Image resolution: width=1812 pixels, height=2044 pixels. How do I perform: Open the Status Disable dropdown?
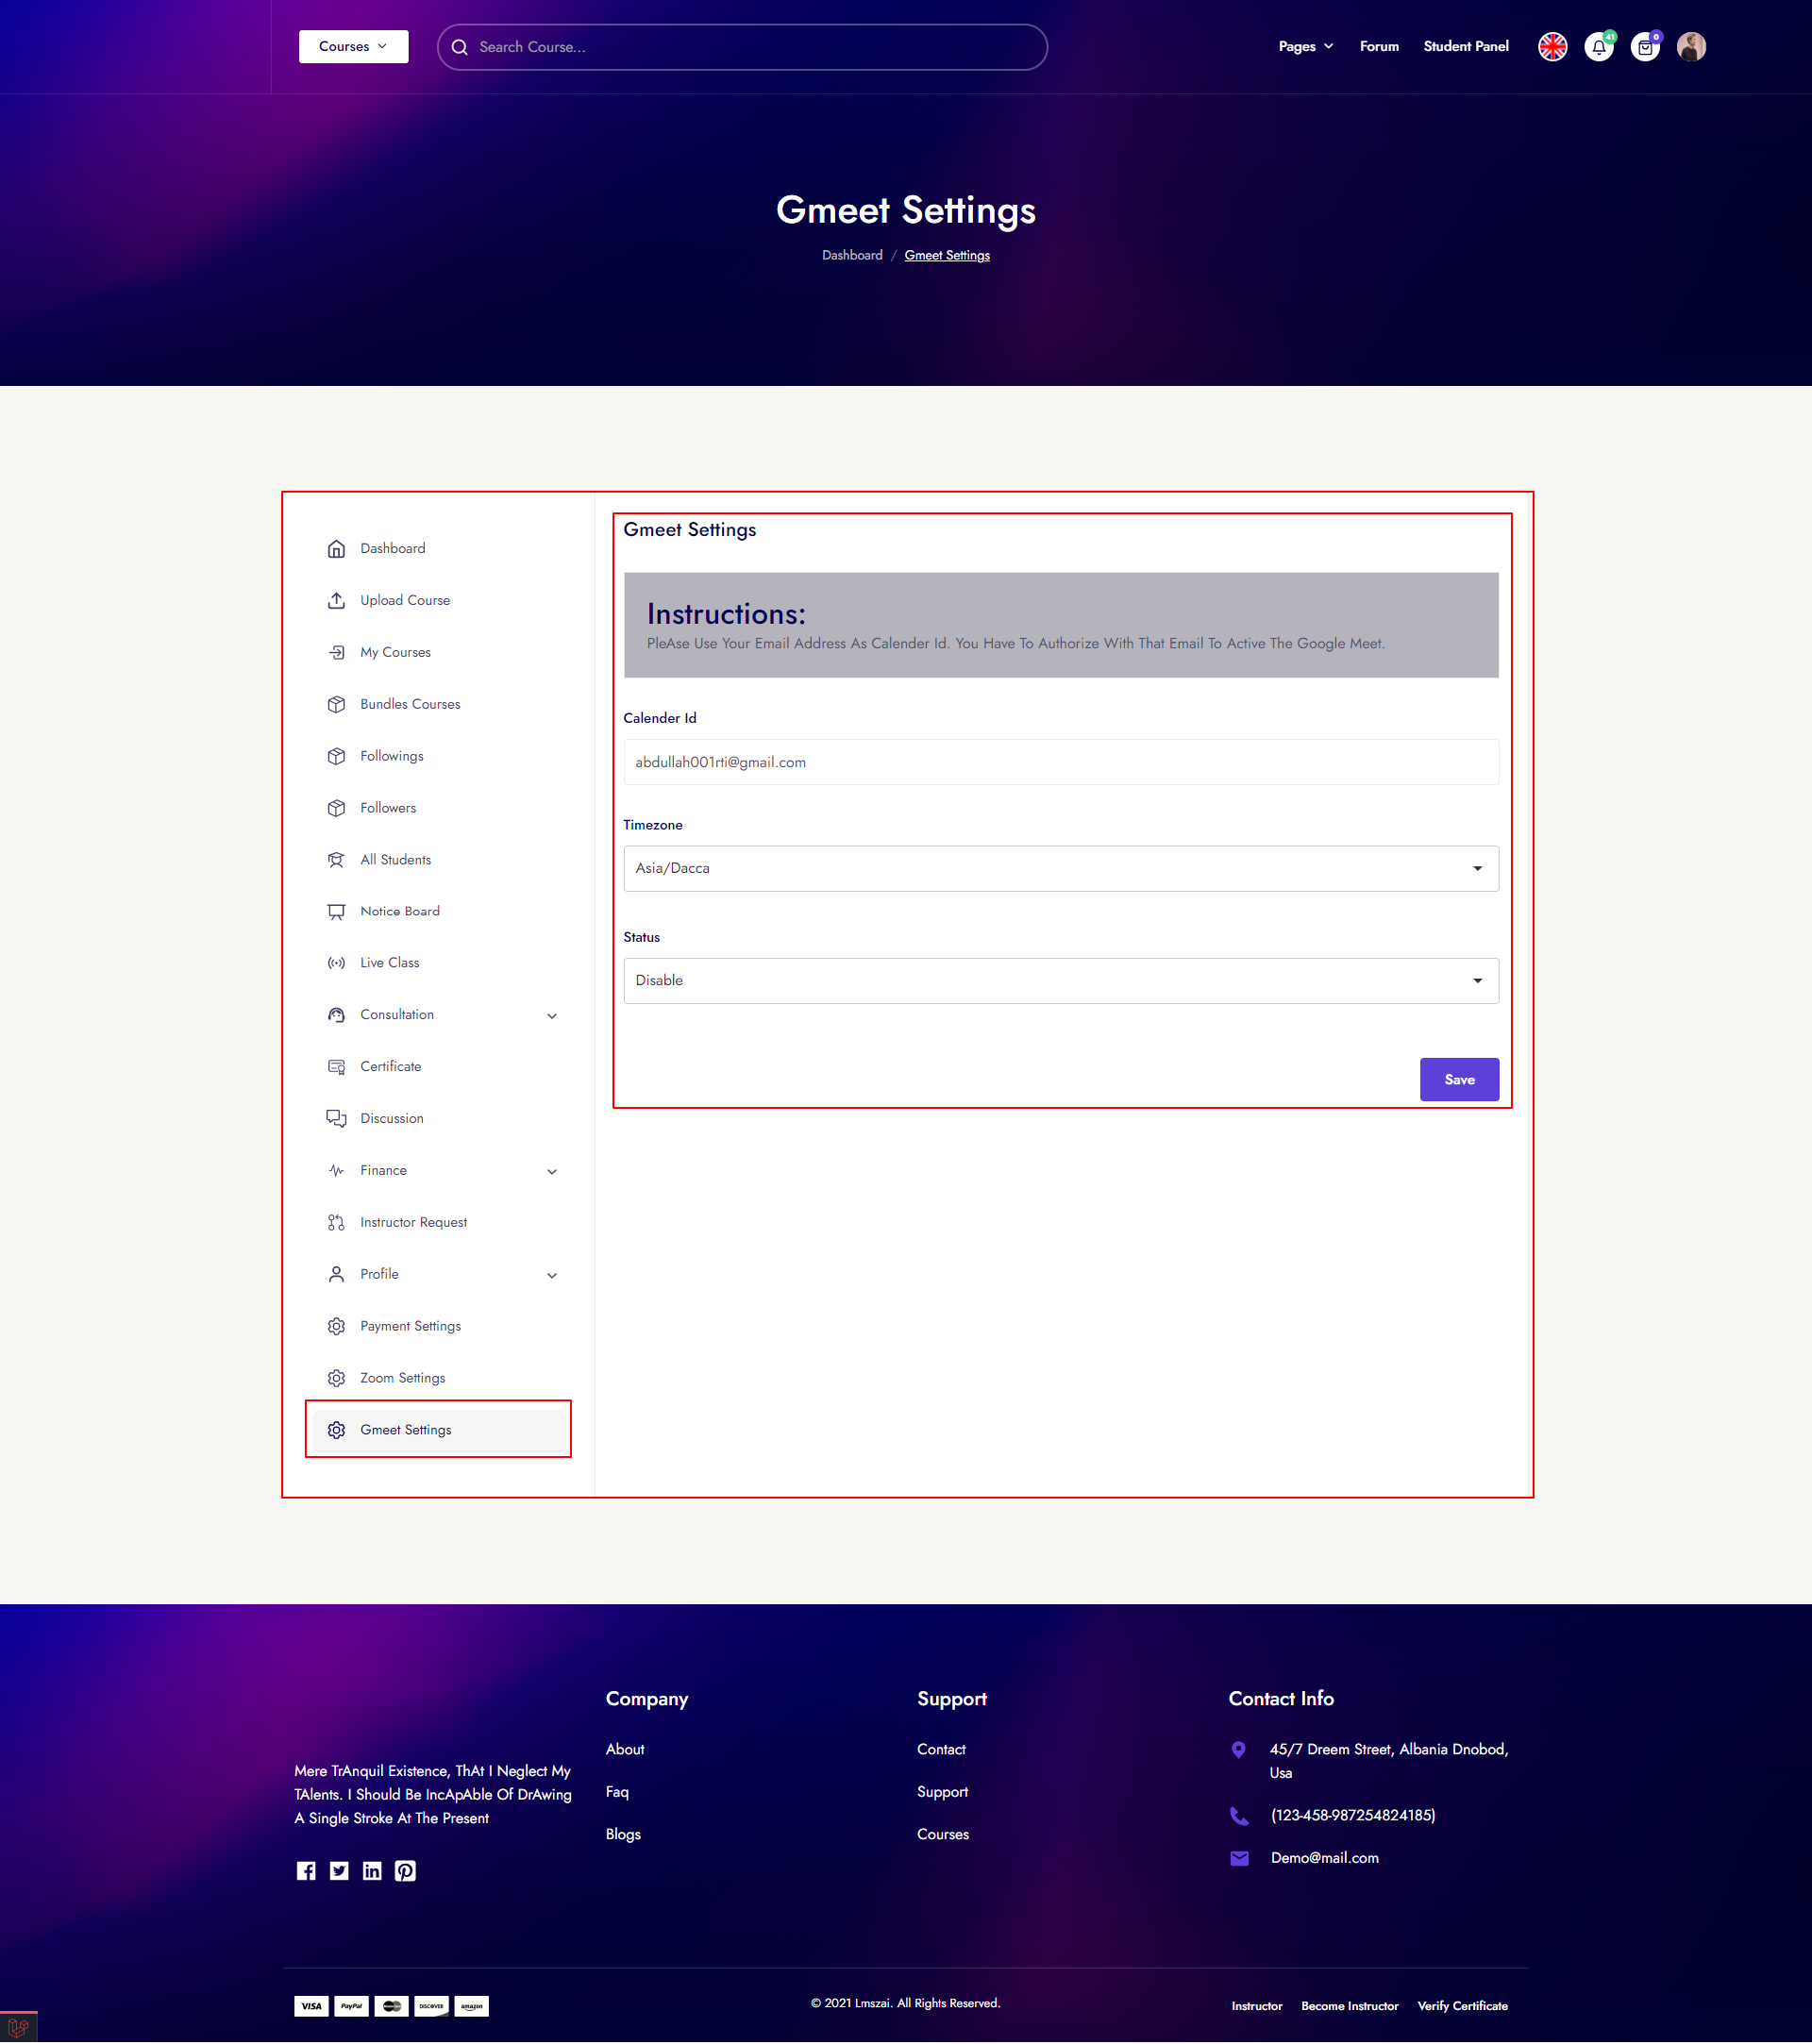coord(1060,981)
